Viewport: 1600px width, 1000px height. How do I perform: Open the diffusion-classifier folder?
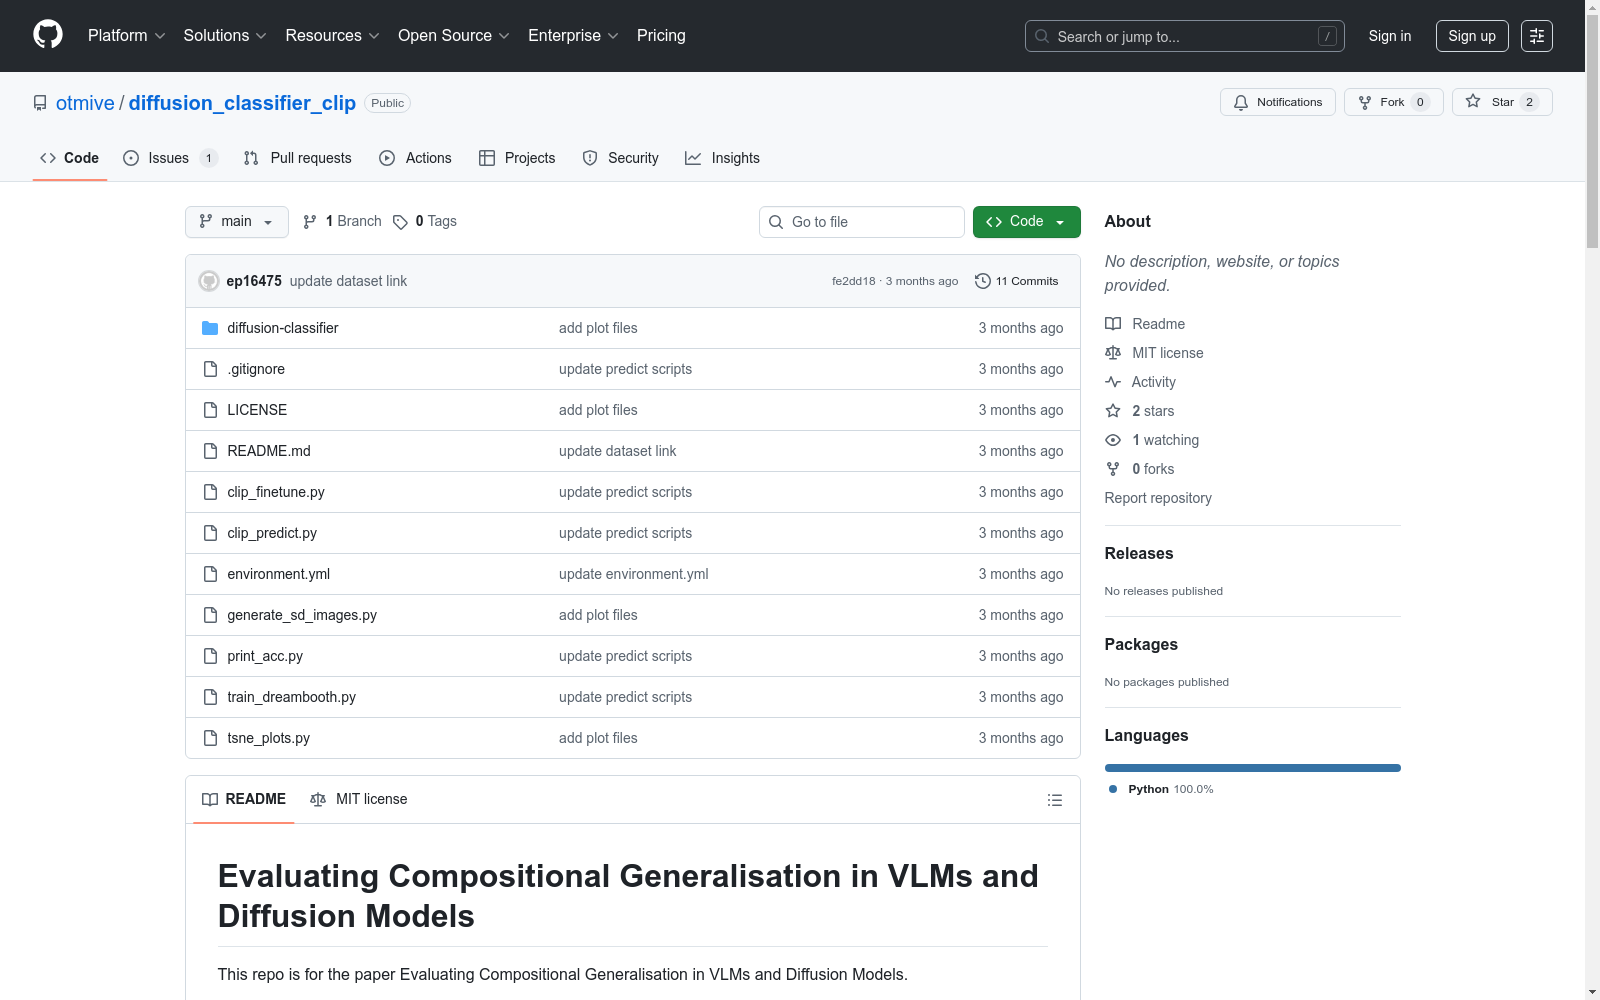282,328
